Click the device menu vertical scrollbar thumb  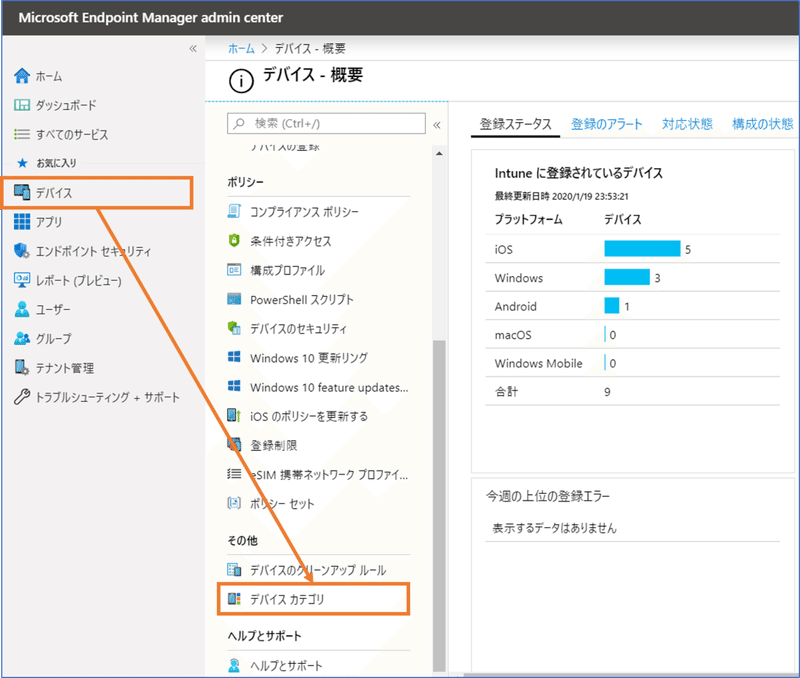point(439,505)
